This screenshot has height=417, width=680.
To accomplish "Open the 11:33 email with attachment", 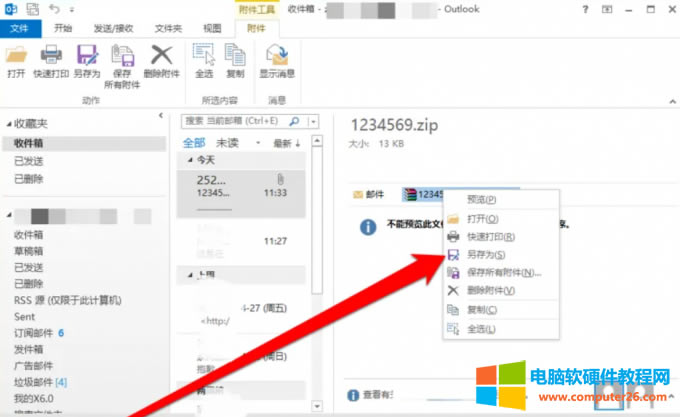I will [241, 193].
